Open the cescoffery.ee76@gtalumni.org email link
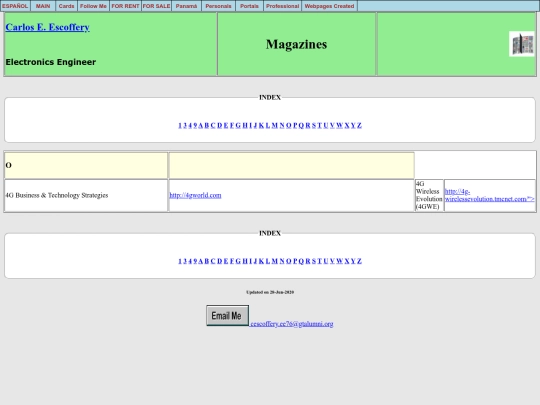Viewport: 540px width, 405px height. click(x=292, y=324)
